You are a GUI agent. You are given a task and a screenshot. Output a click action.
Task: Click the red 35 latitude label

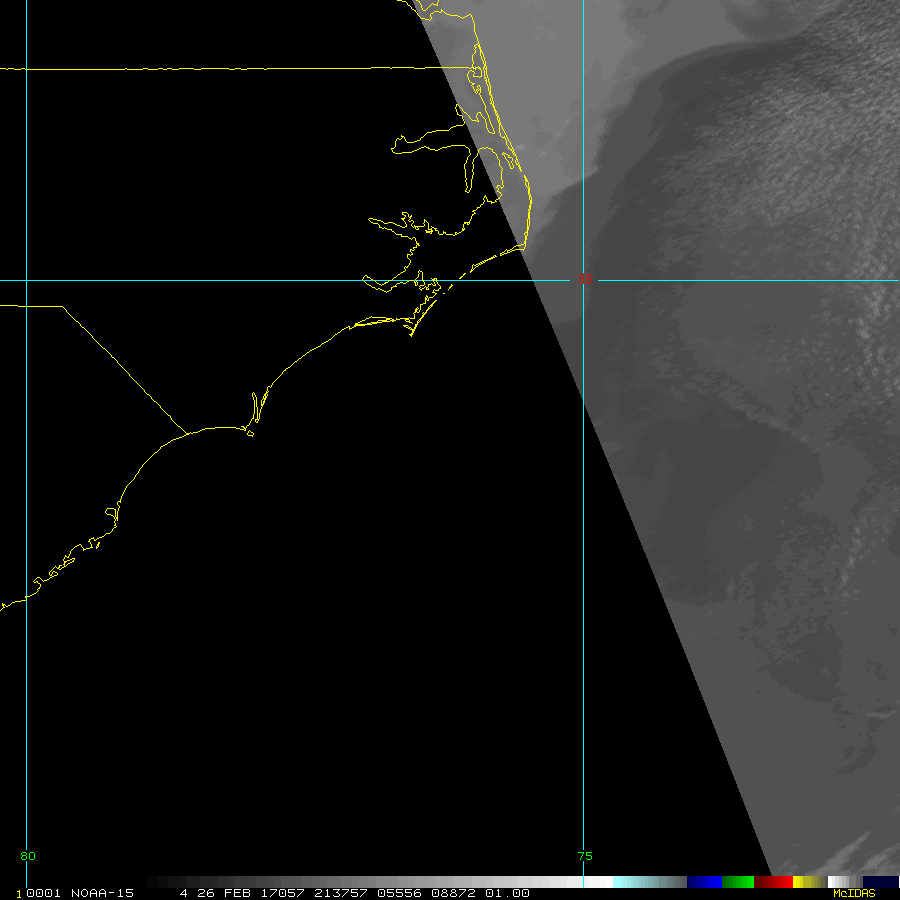point(584,280)
